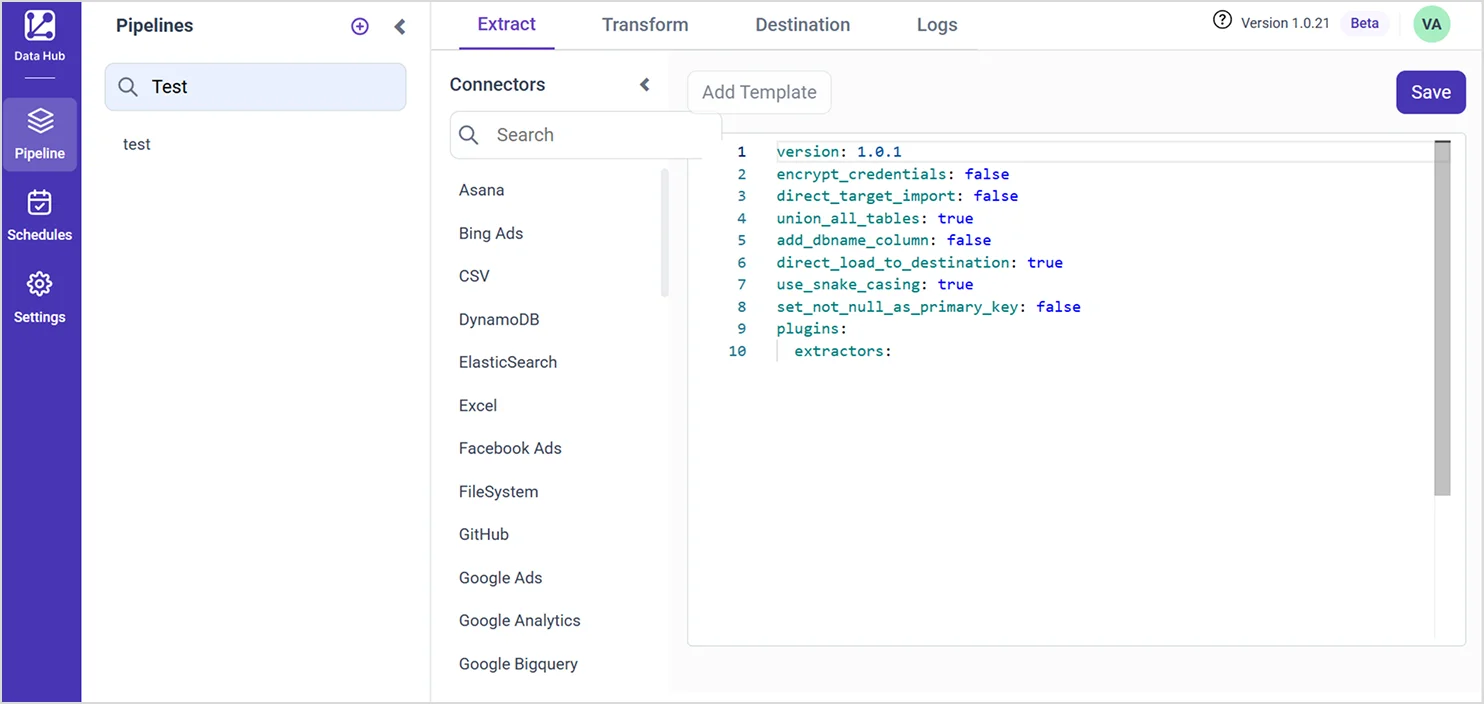Select the FileSystem connector
Viewport: 1484px width, 704px height.
click(x=499, y=491)
